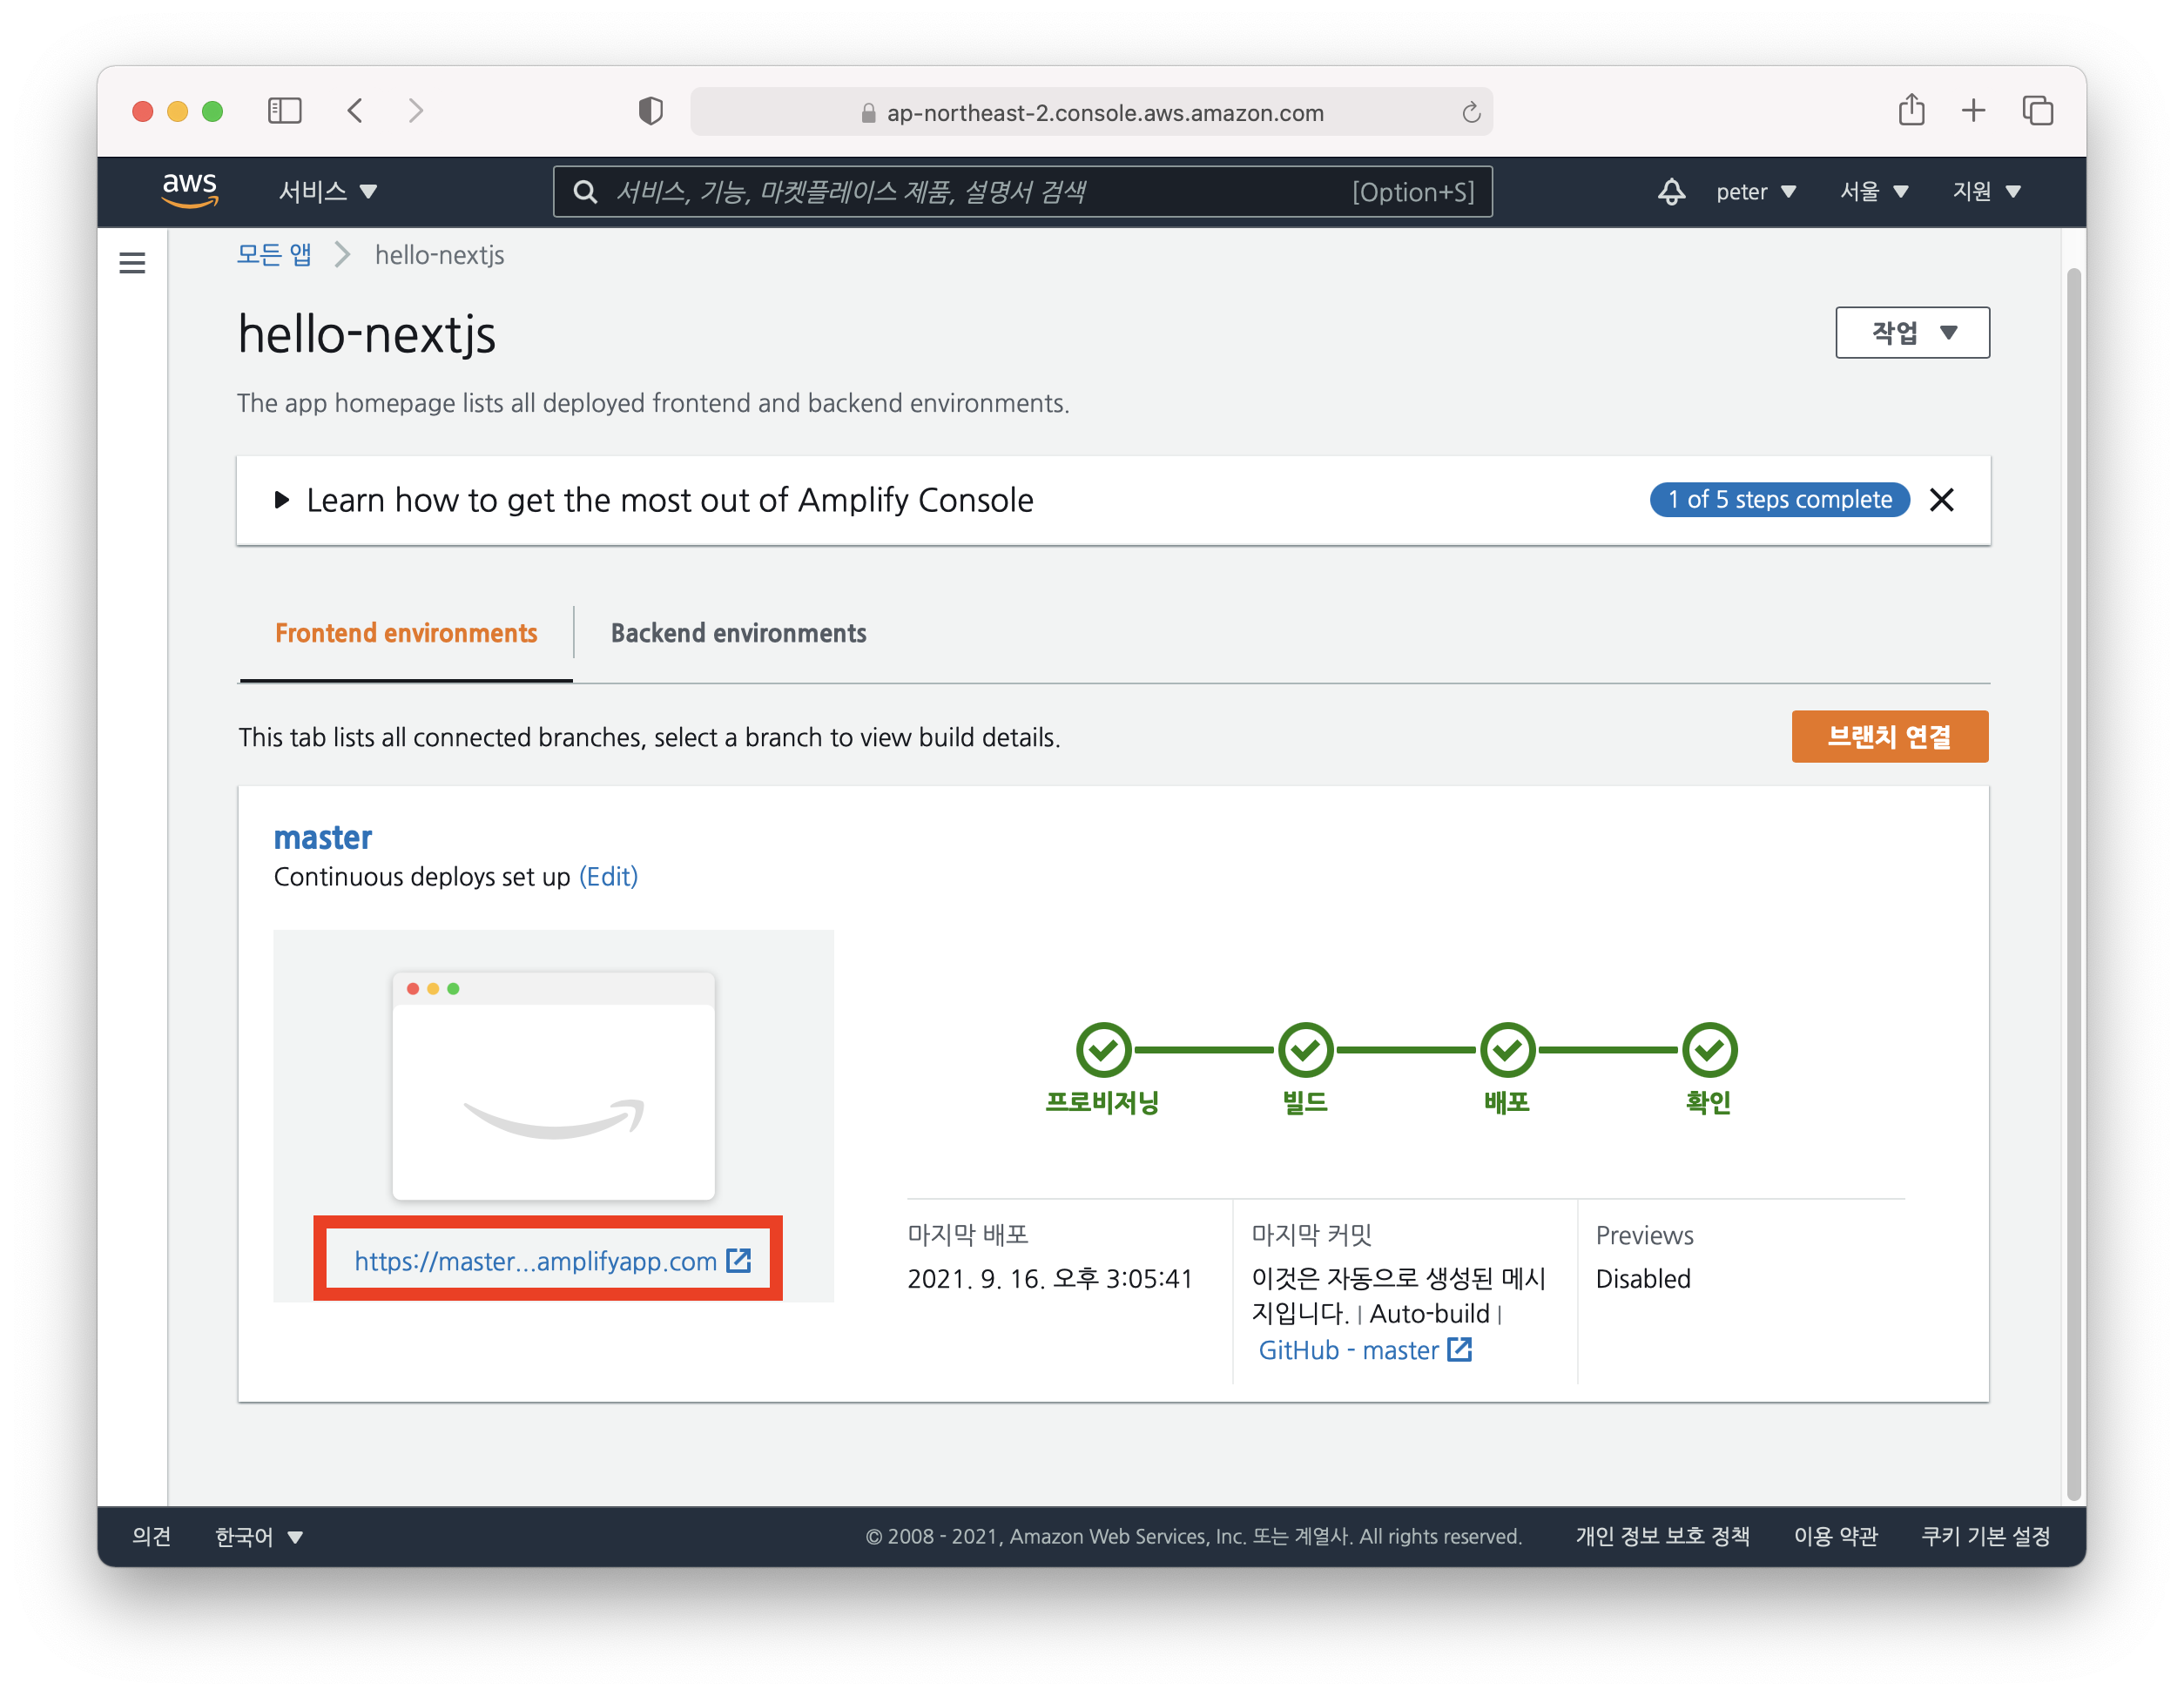Reload the page with the refresh icon
Viewport: 2184px width, 1696px height.
[x=1470, y=113]
